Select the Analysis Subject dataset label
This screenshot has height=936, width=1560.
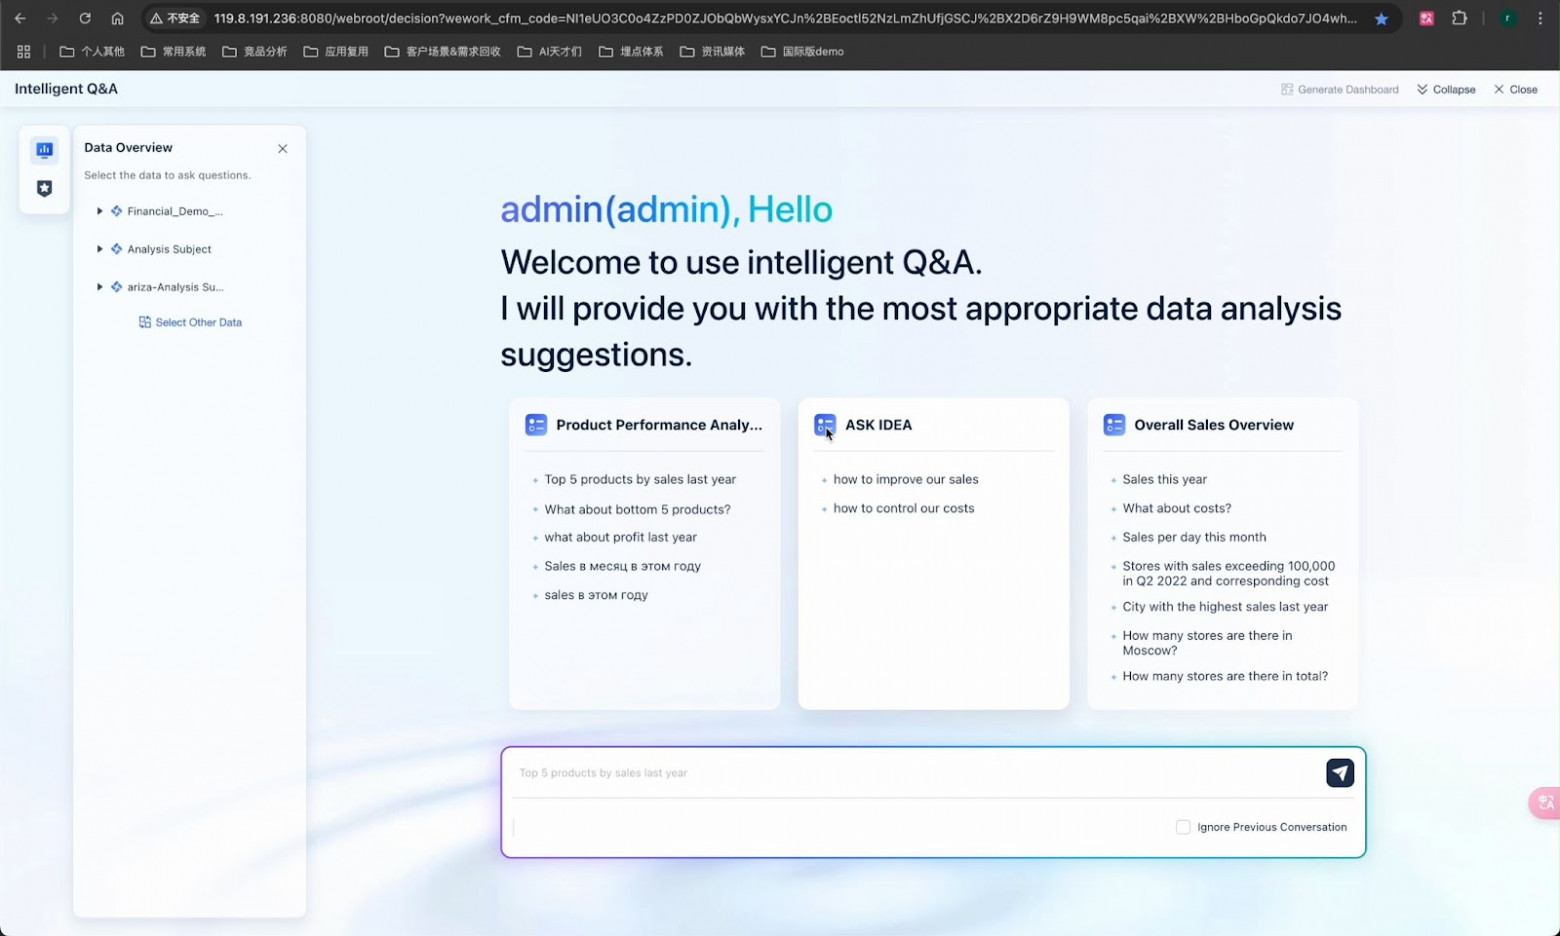pos(169,249)
